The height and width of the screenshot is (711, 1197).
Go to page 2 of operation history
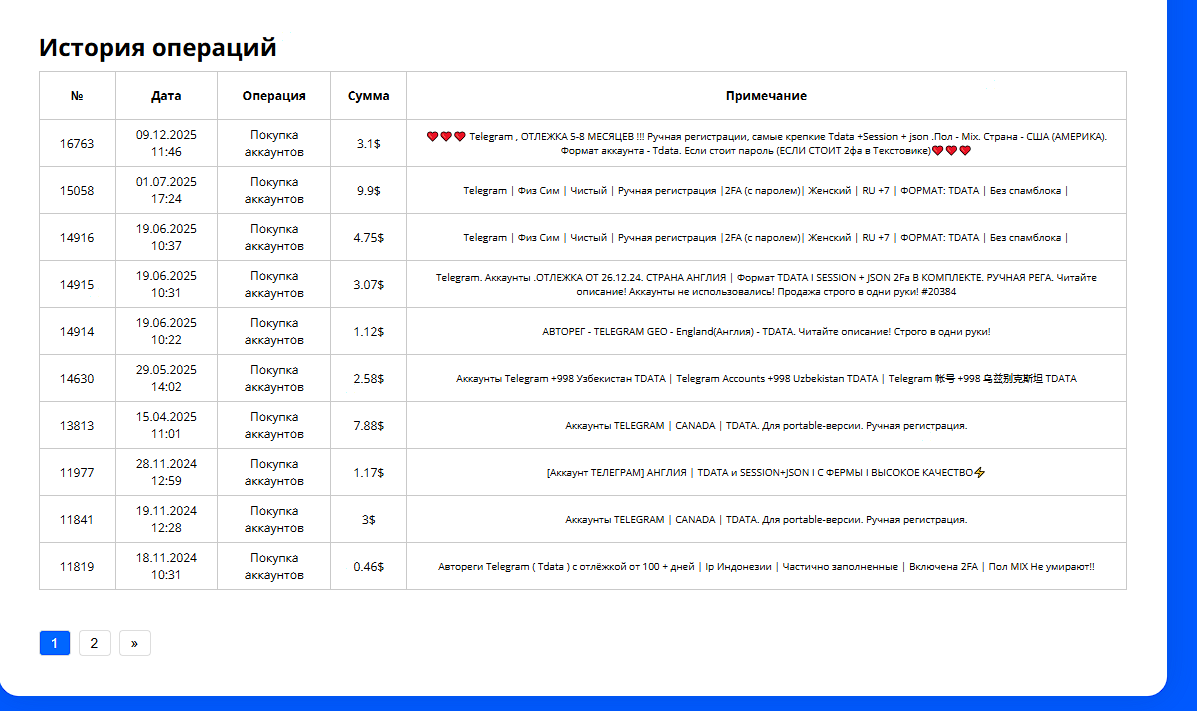[x=94, y=643]
